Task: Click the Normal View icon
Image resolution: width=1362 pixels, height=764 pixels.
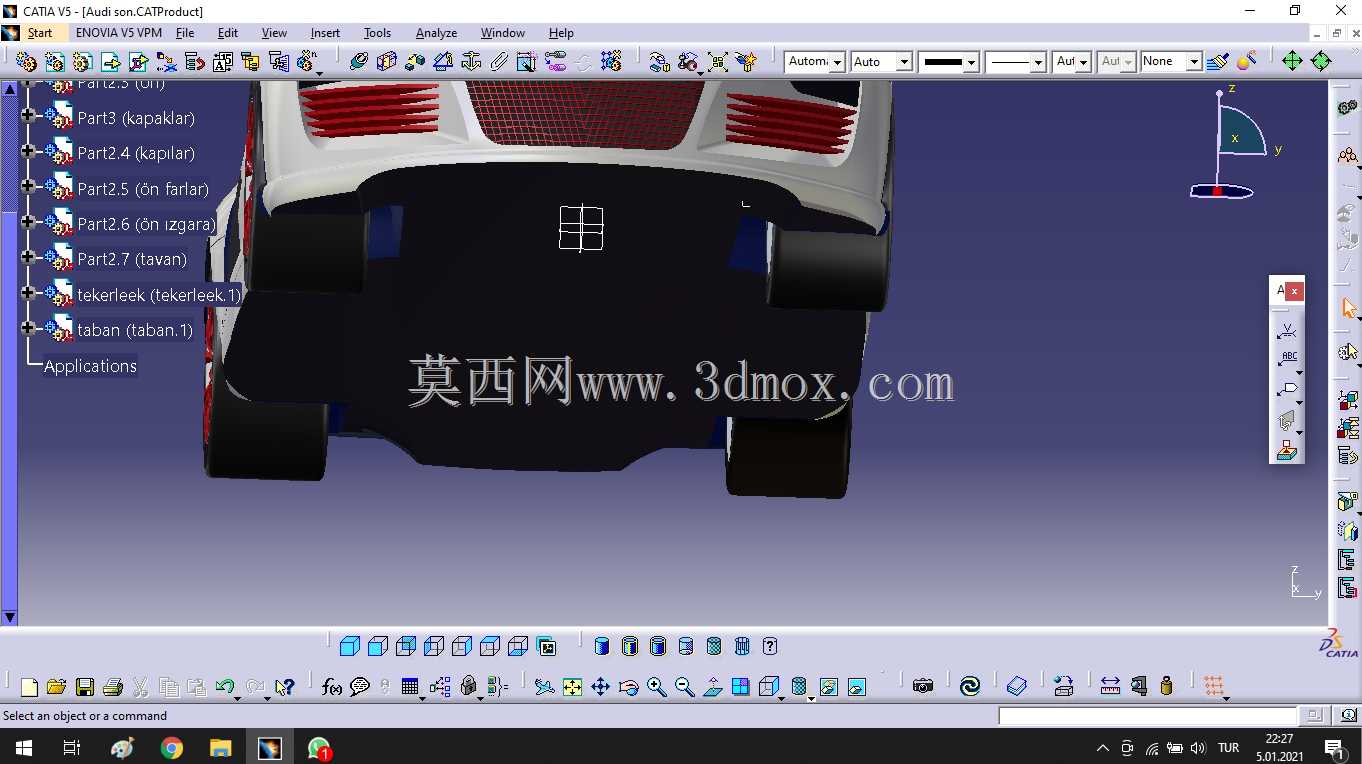Action: 712,687
